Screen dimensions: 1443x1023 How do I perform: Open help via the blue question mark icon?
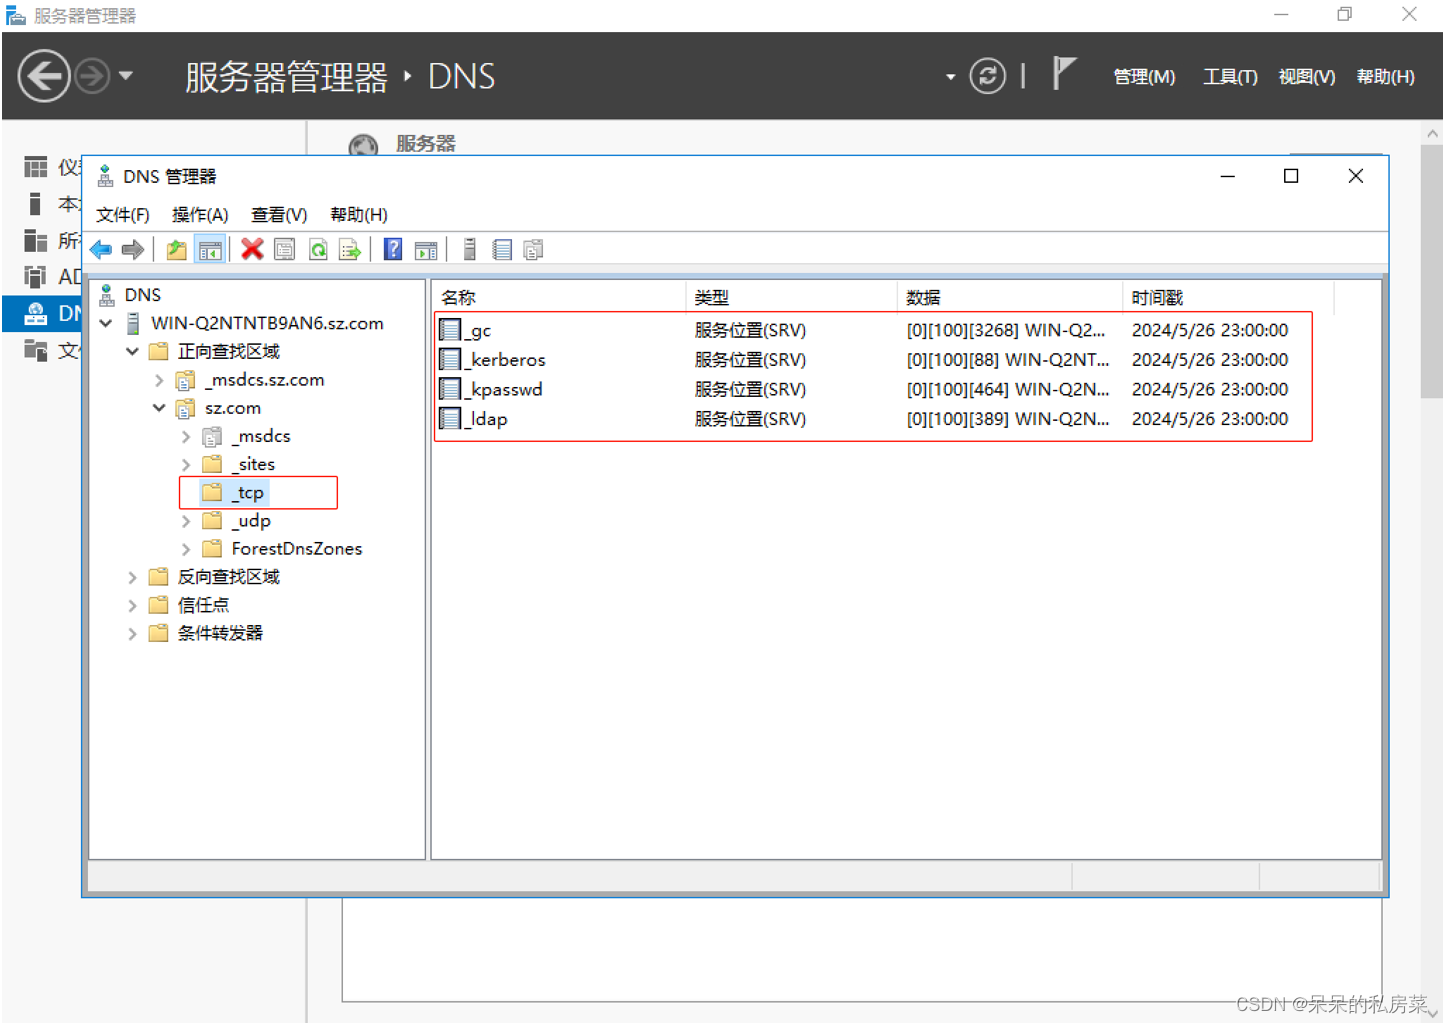click(x=394, y=250)
